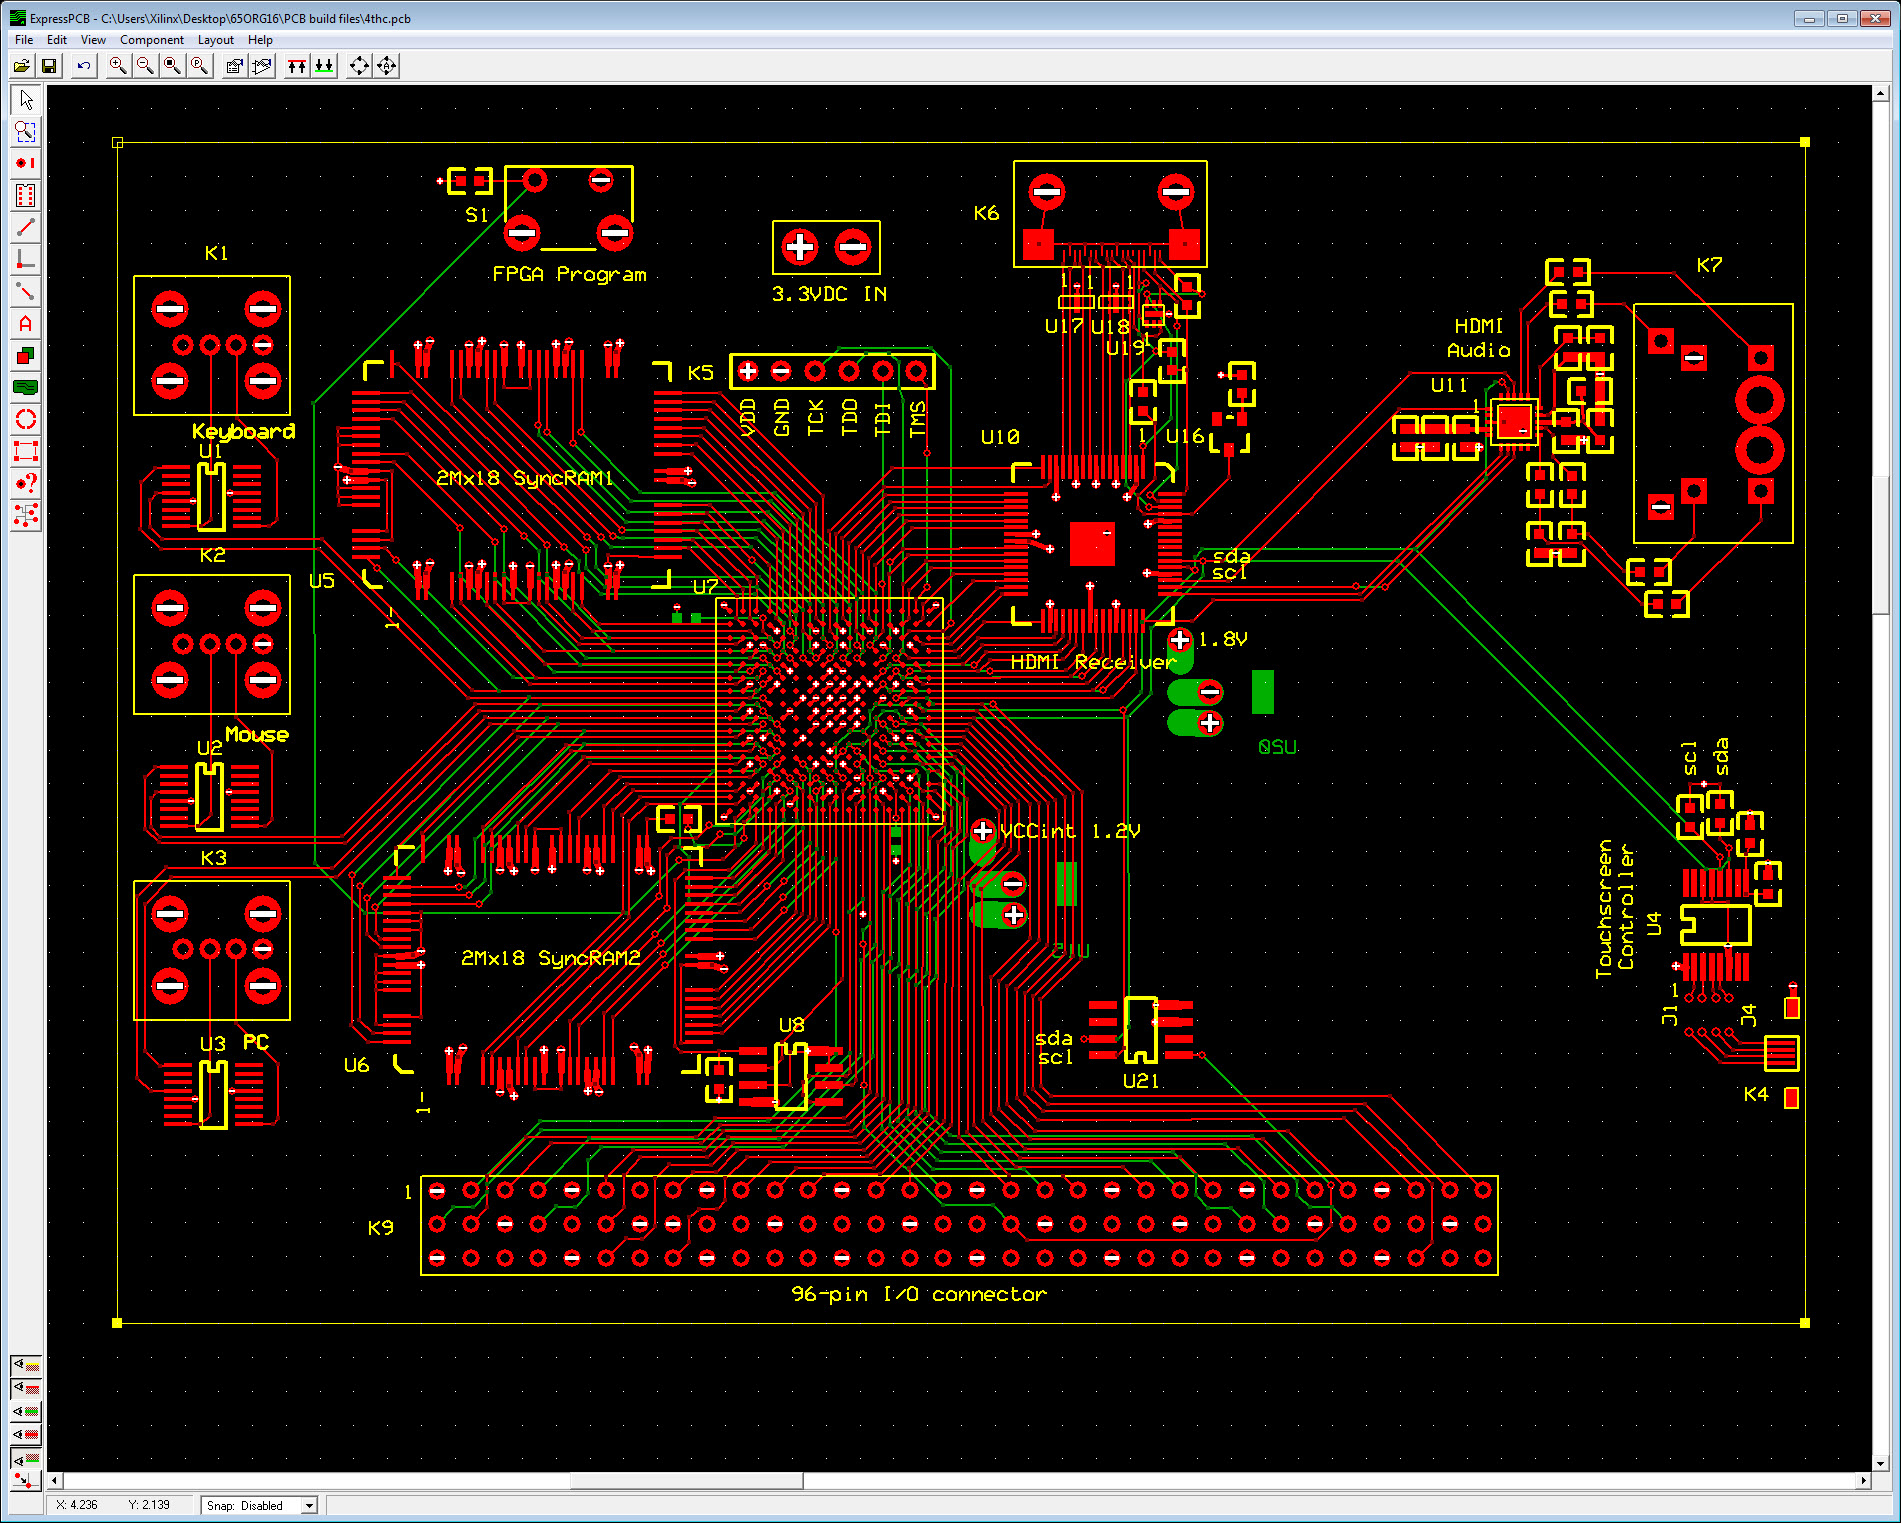Select the Place Component tool
This screenshot has height=1523, width=1901.
[26, 195]
